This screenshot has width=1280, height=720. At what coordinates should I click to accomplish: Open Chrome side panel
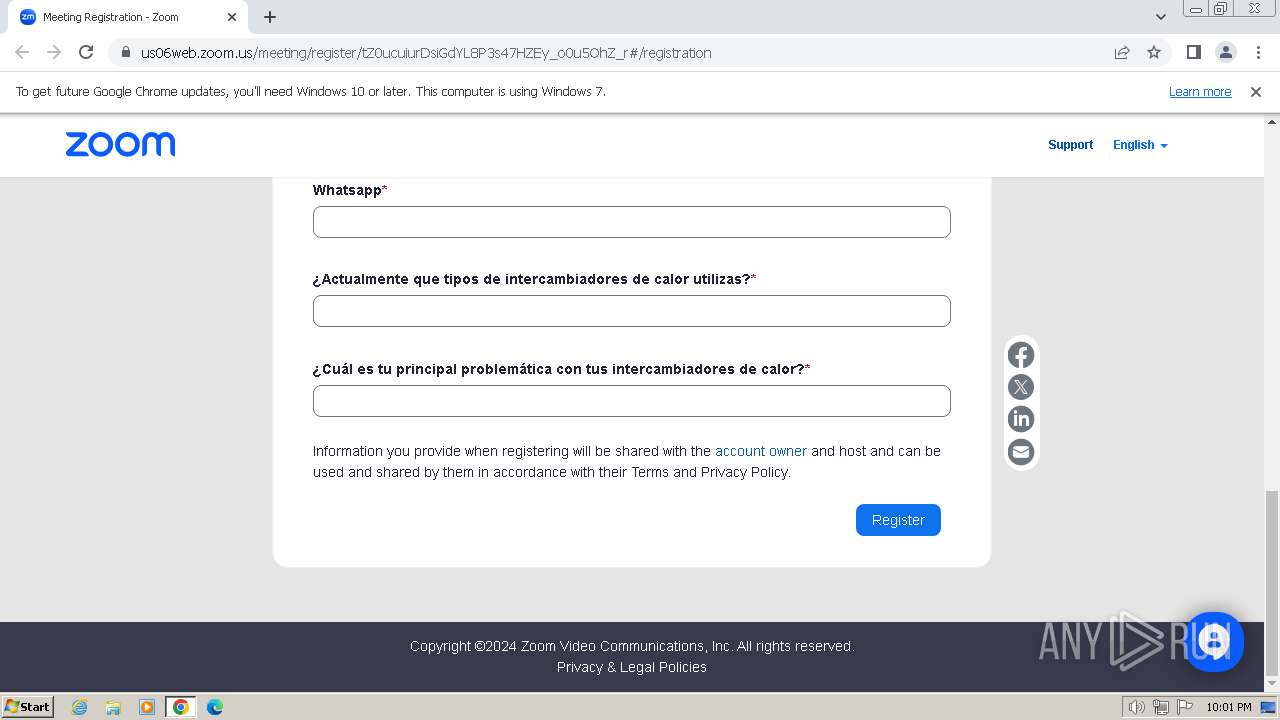[1193, 52]
